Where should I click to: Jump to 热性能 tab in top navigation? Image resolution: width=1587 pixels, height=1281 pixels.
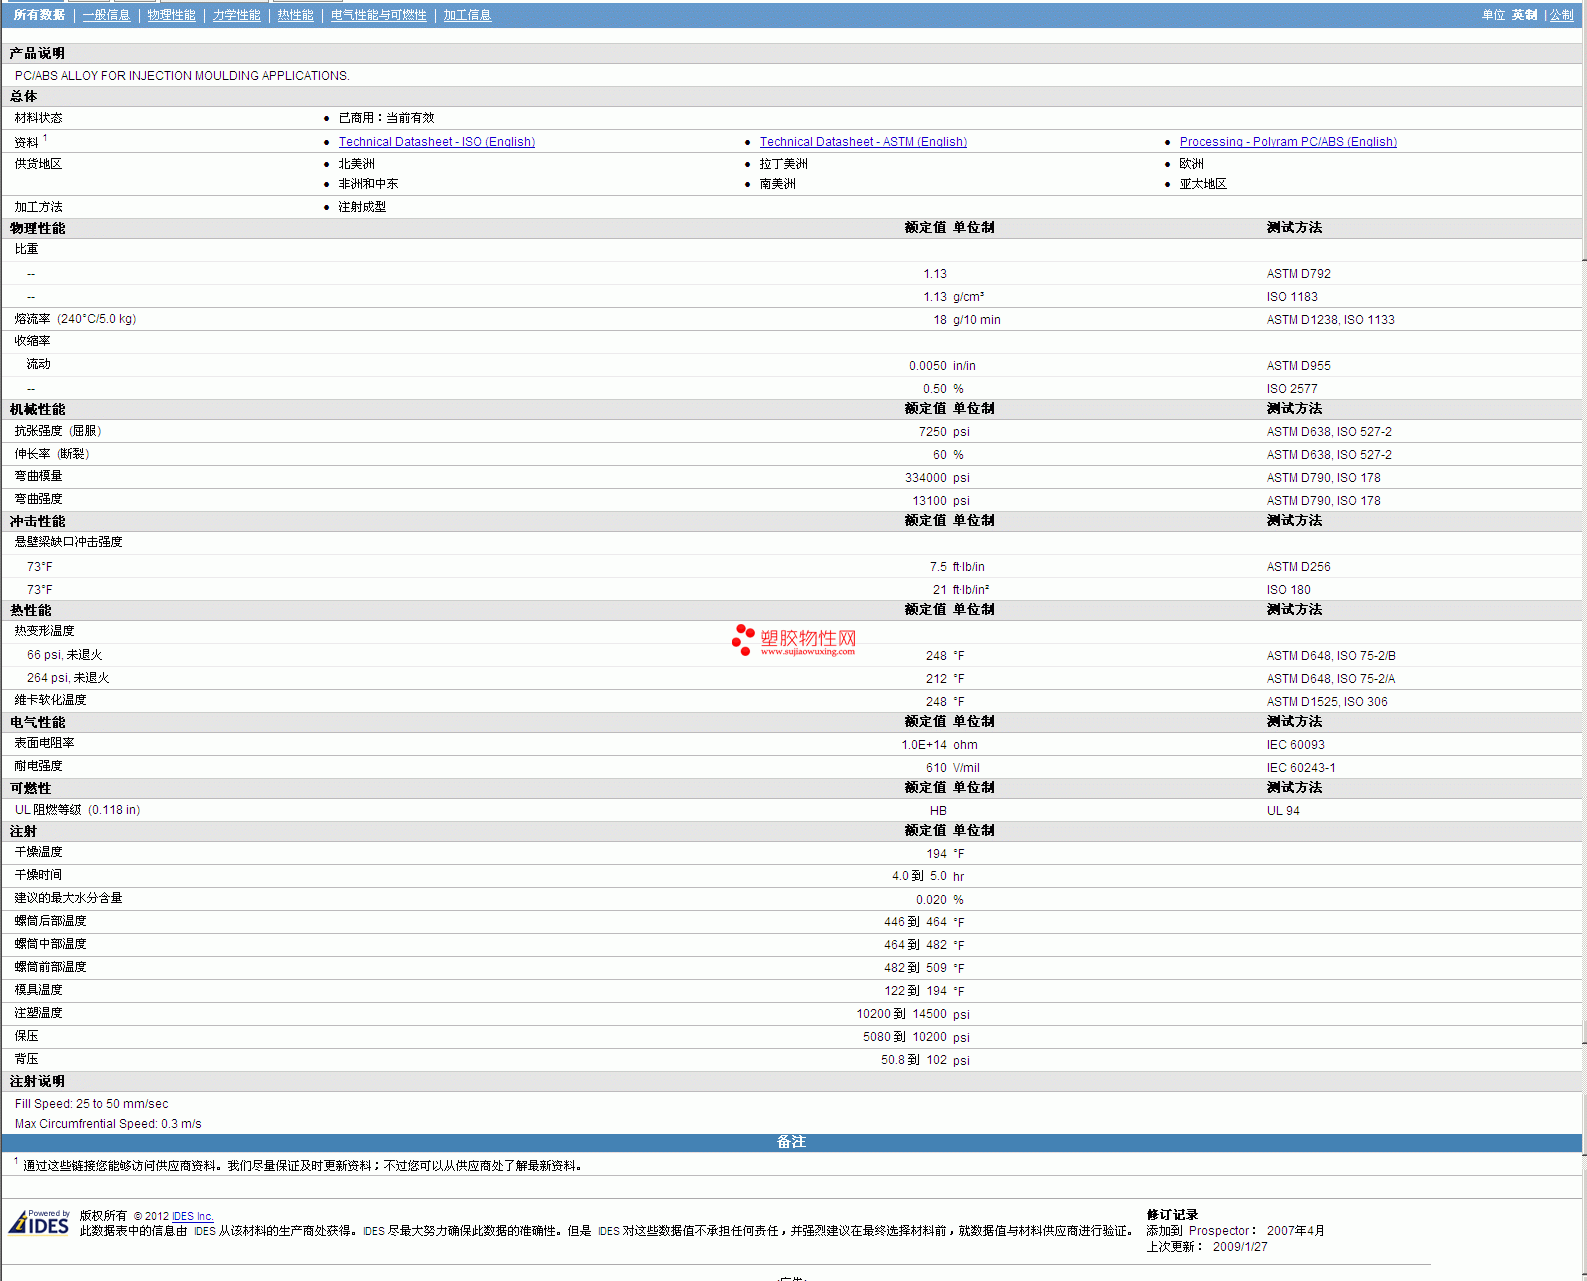295,15
